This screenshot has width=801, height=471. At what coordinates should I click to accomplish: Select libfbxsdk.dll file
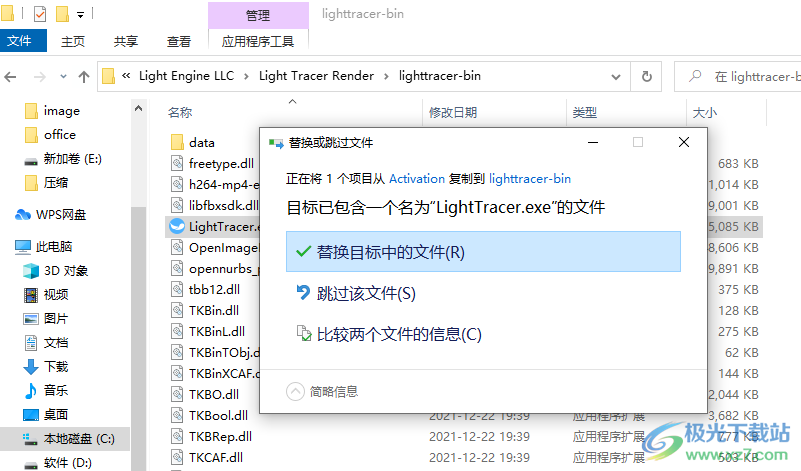pyautogui.click(x=224, y=205)
